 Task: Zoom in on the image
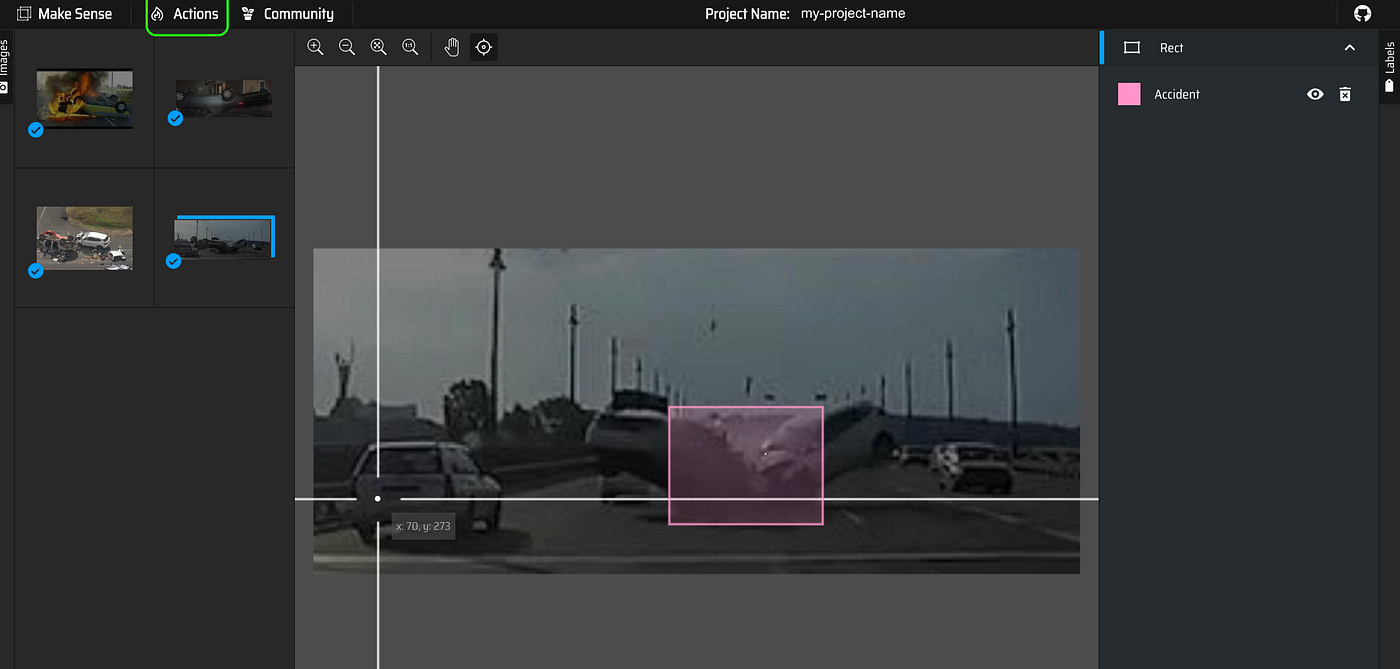pyautogui.click(x=315, y=47)
